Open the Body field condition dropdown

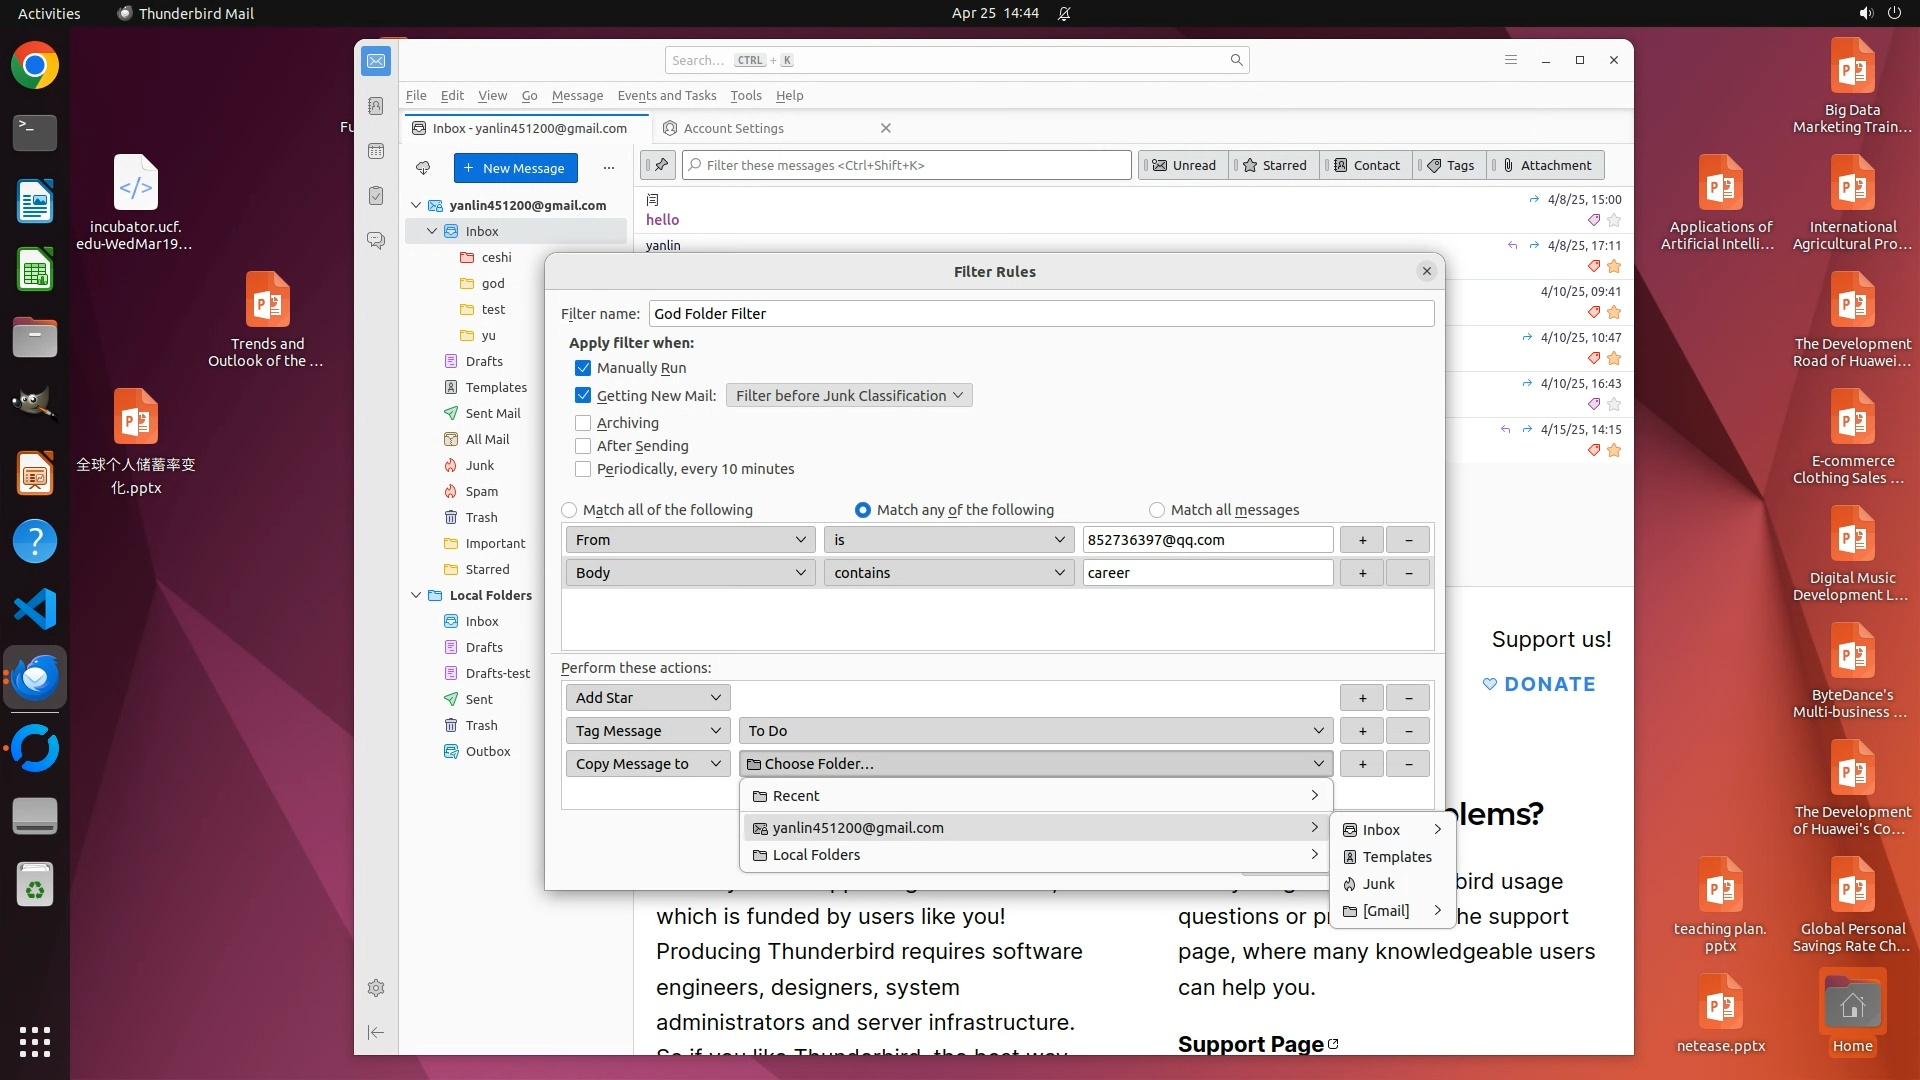click(690, 573)
